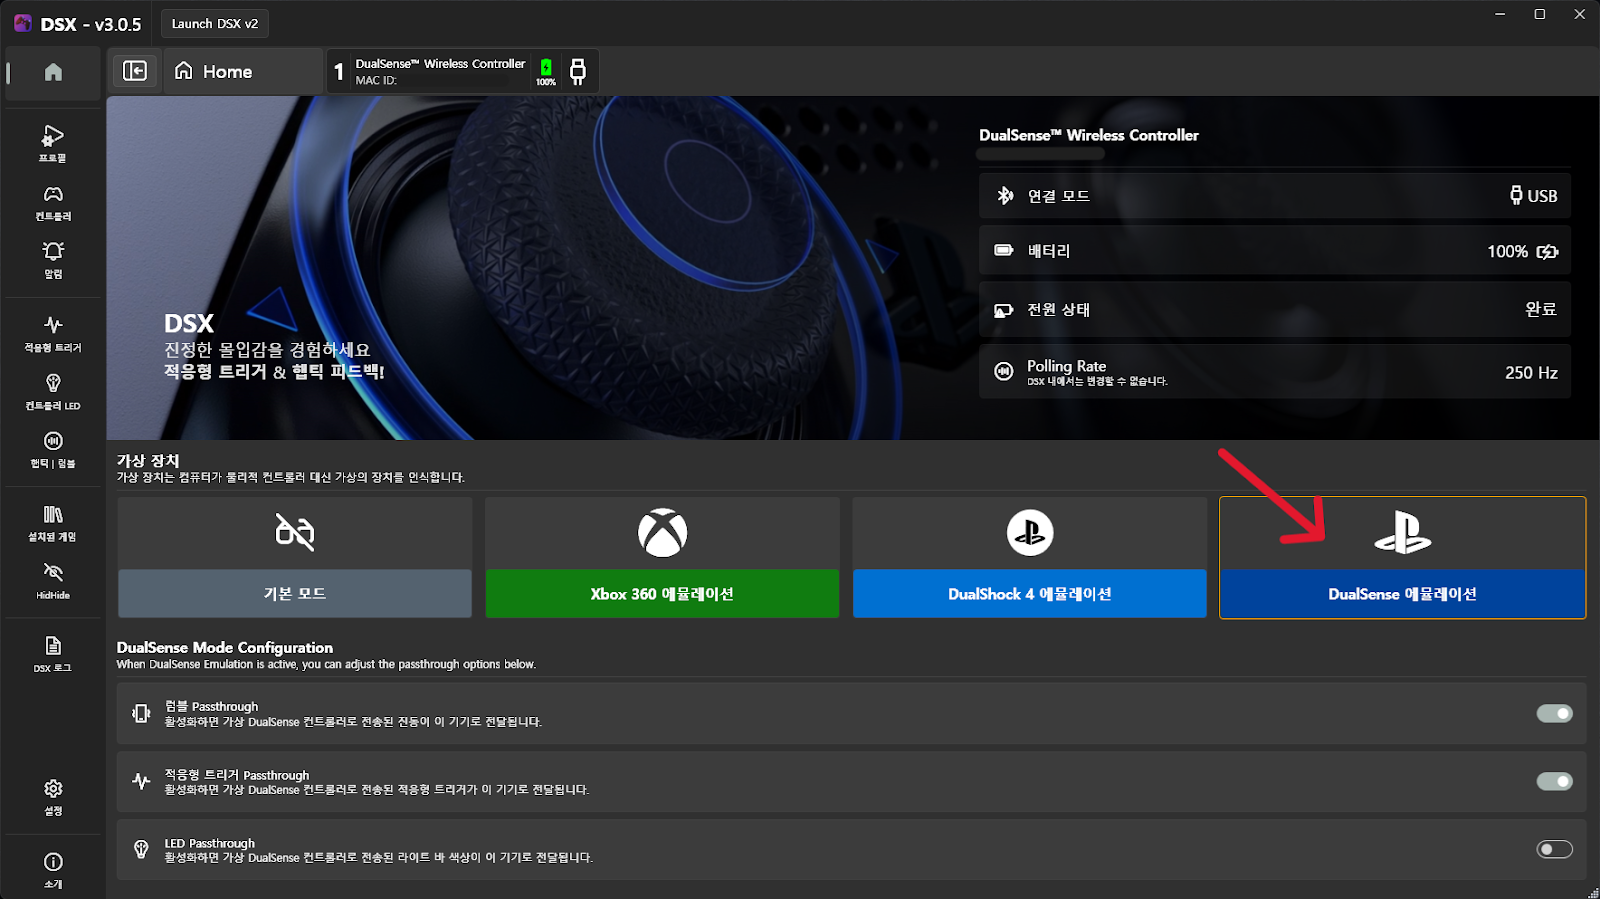Click the charging icon next to 100%
This screenshot has width=1600, height=899.
click(1548, 251)
